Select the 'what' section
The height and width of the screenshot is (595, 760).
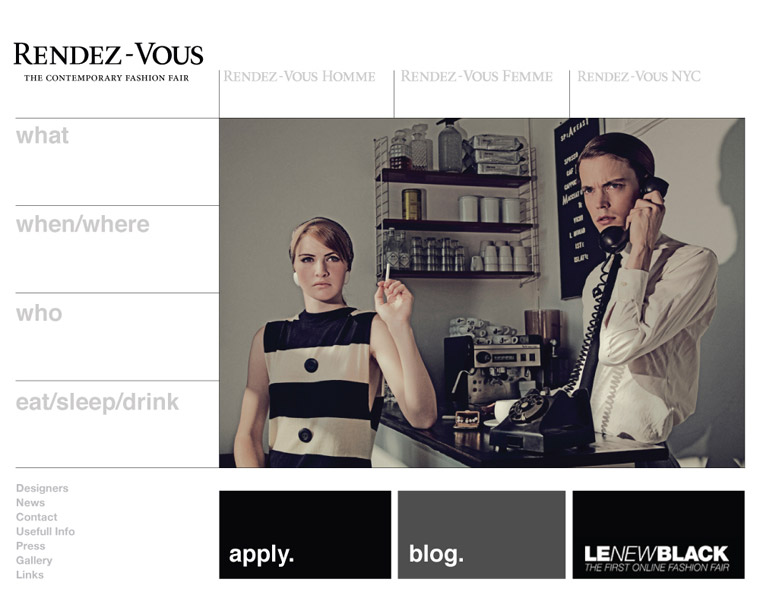pyautogui.click(x=42, y=136)
